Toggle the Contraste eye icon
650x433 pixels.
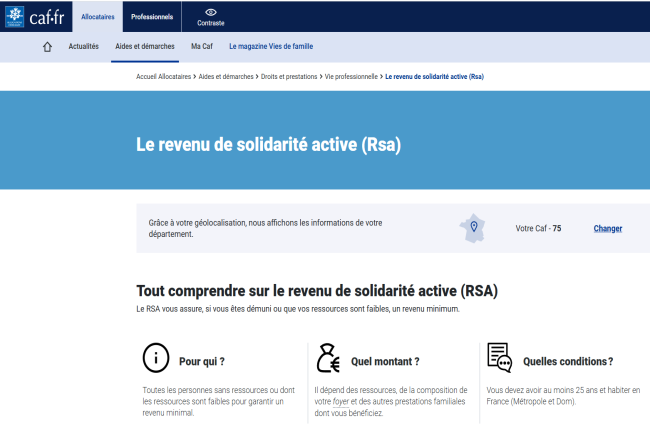[x=210, y=12]
